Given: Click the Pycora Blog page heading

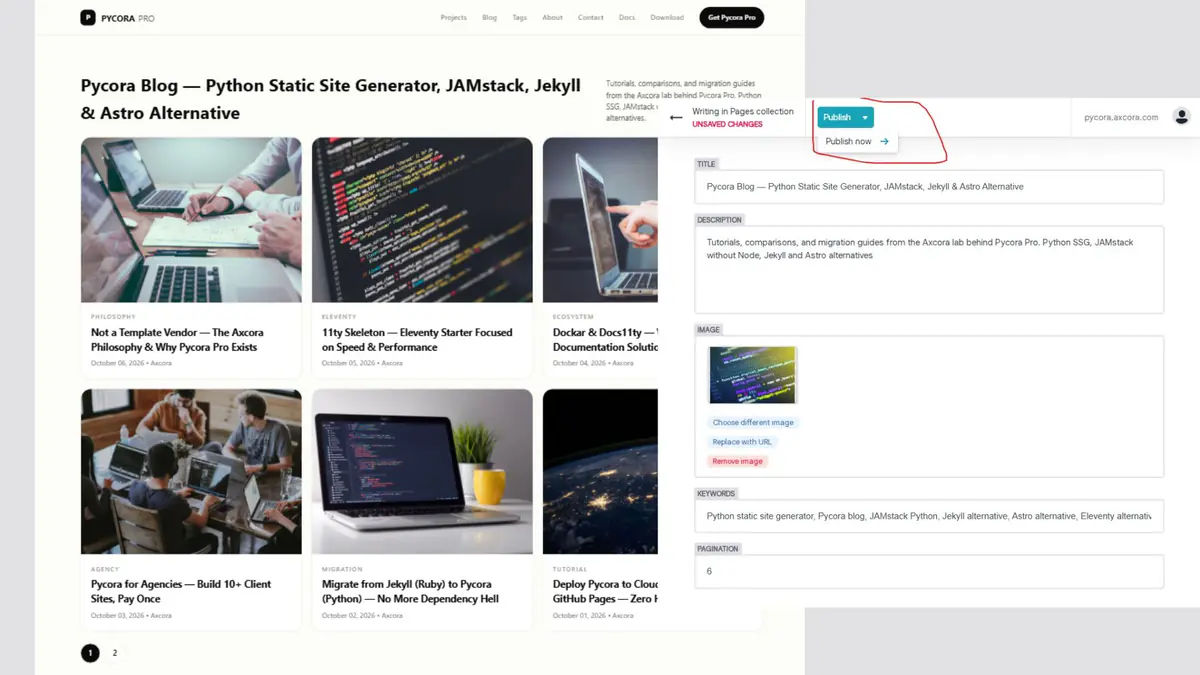Looking at the screenshot, I should [x=331, y=99].
